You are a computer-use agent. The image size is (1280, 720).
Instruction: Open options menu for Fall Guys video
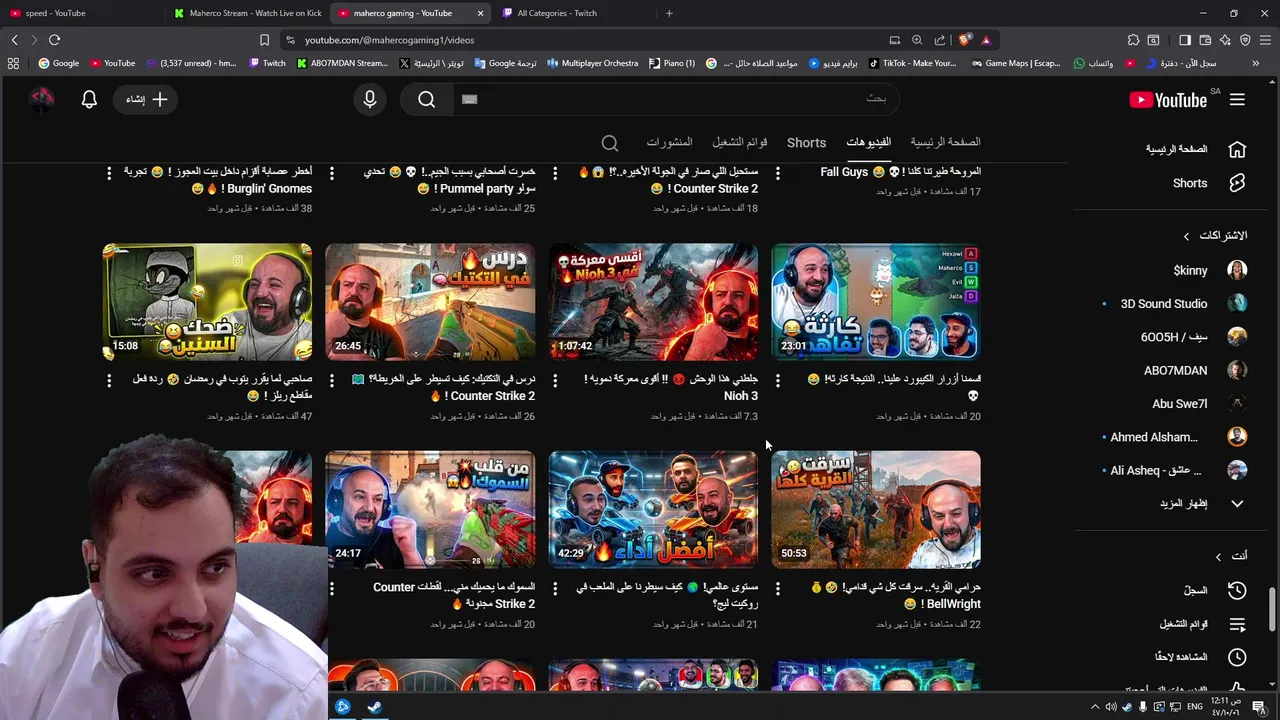778,173
